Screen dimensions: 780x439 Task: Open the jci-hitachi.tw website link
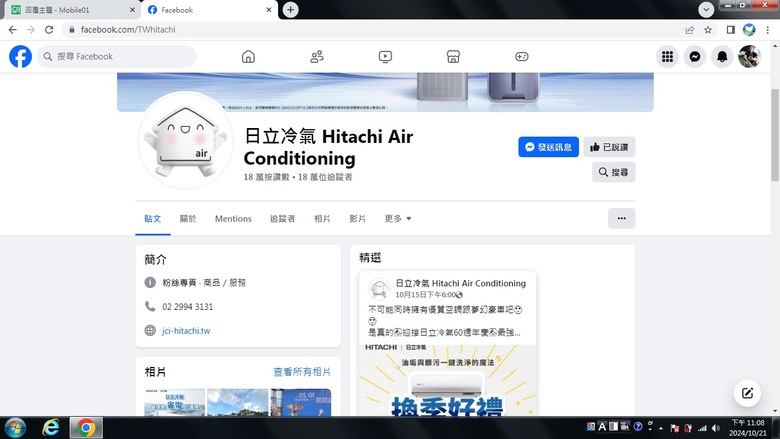pyautogui.click(x=186, y=331)
